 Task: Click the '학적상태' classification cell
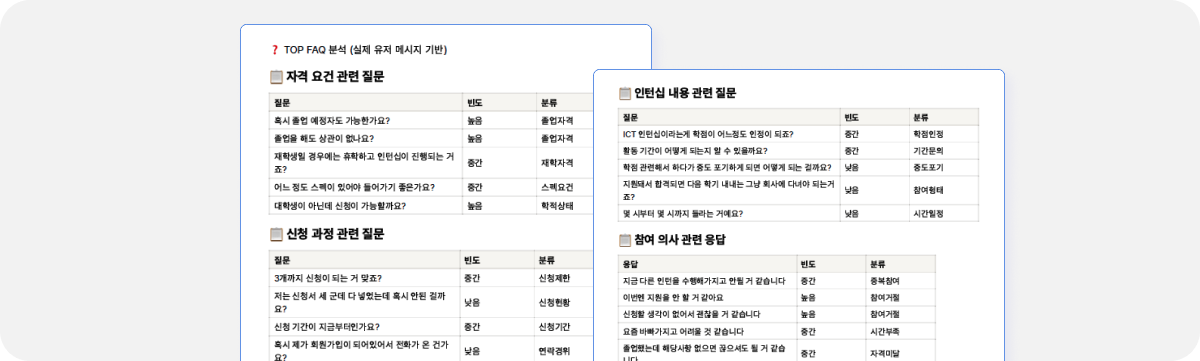click(x=556, y=206)
